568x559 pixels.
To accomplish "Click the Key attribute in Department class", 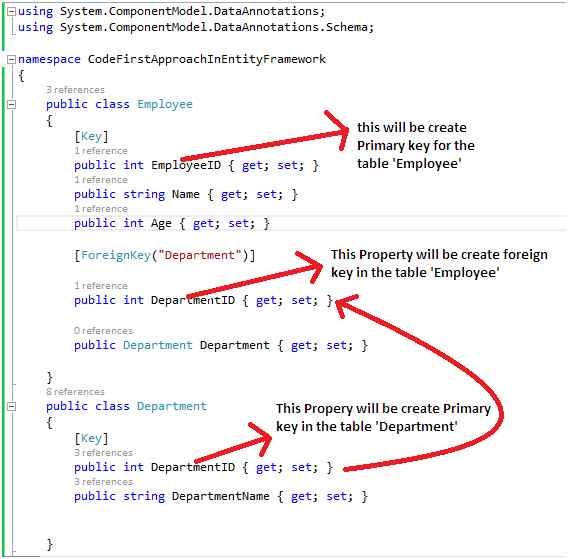I will pyautogui.click(x=91, y=438).
